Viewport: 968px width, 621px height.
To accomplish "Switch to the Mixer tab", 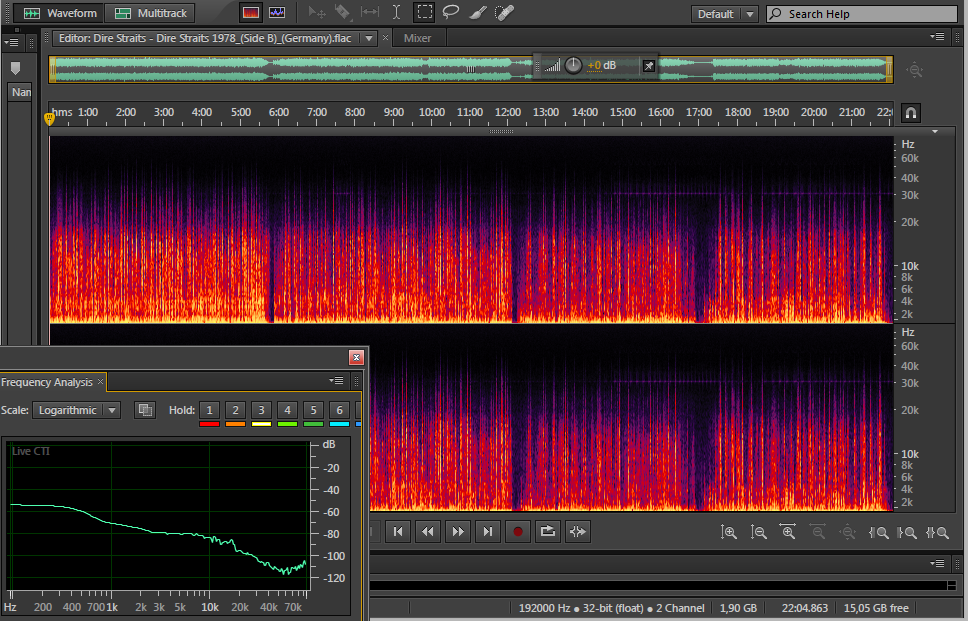I will (417, 38).
